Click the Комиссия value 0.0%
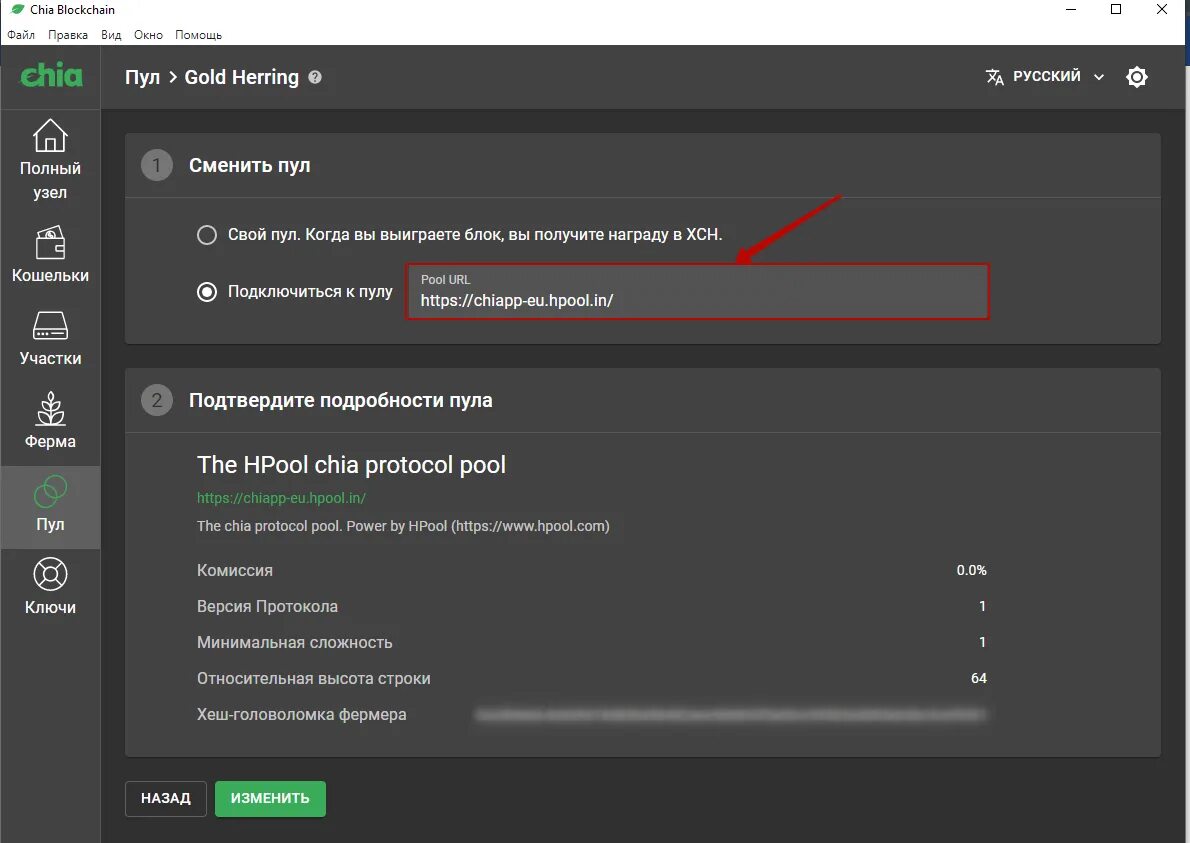 tap(971, 570)
